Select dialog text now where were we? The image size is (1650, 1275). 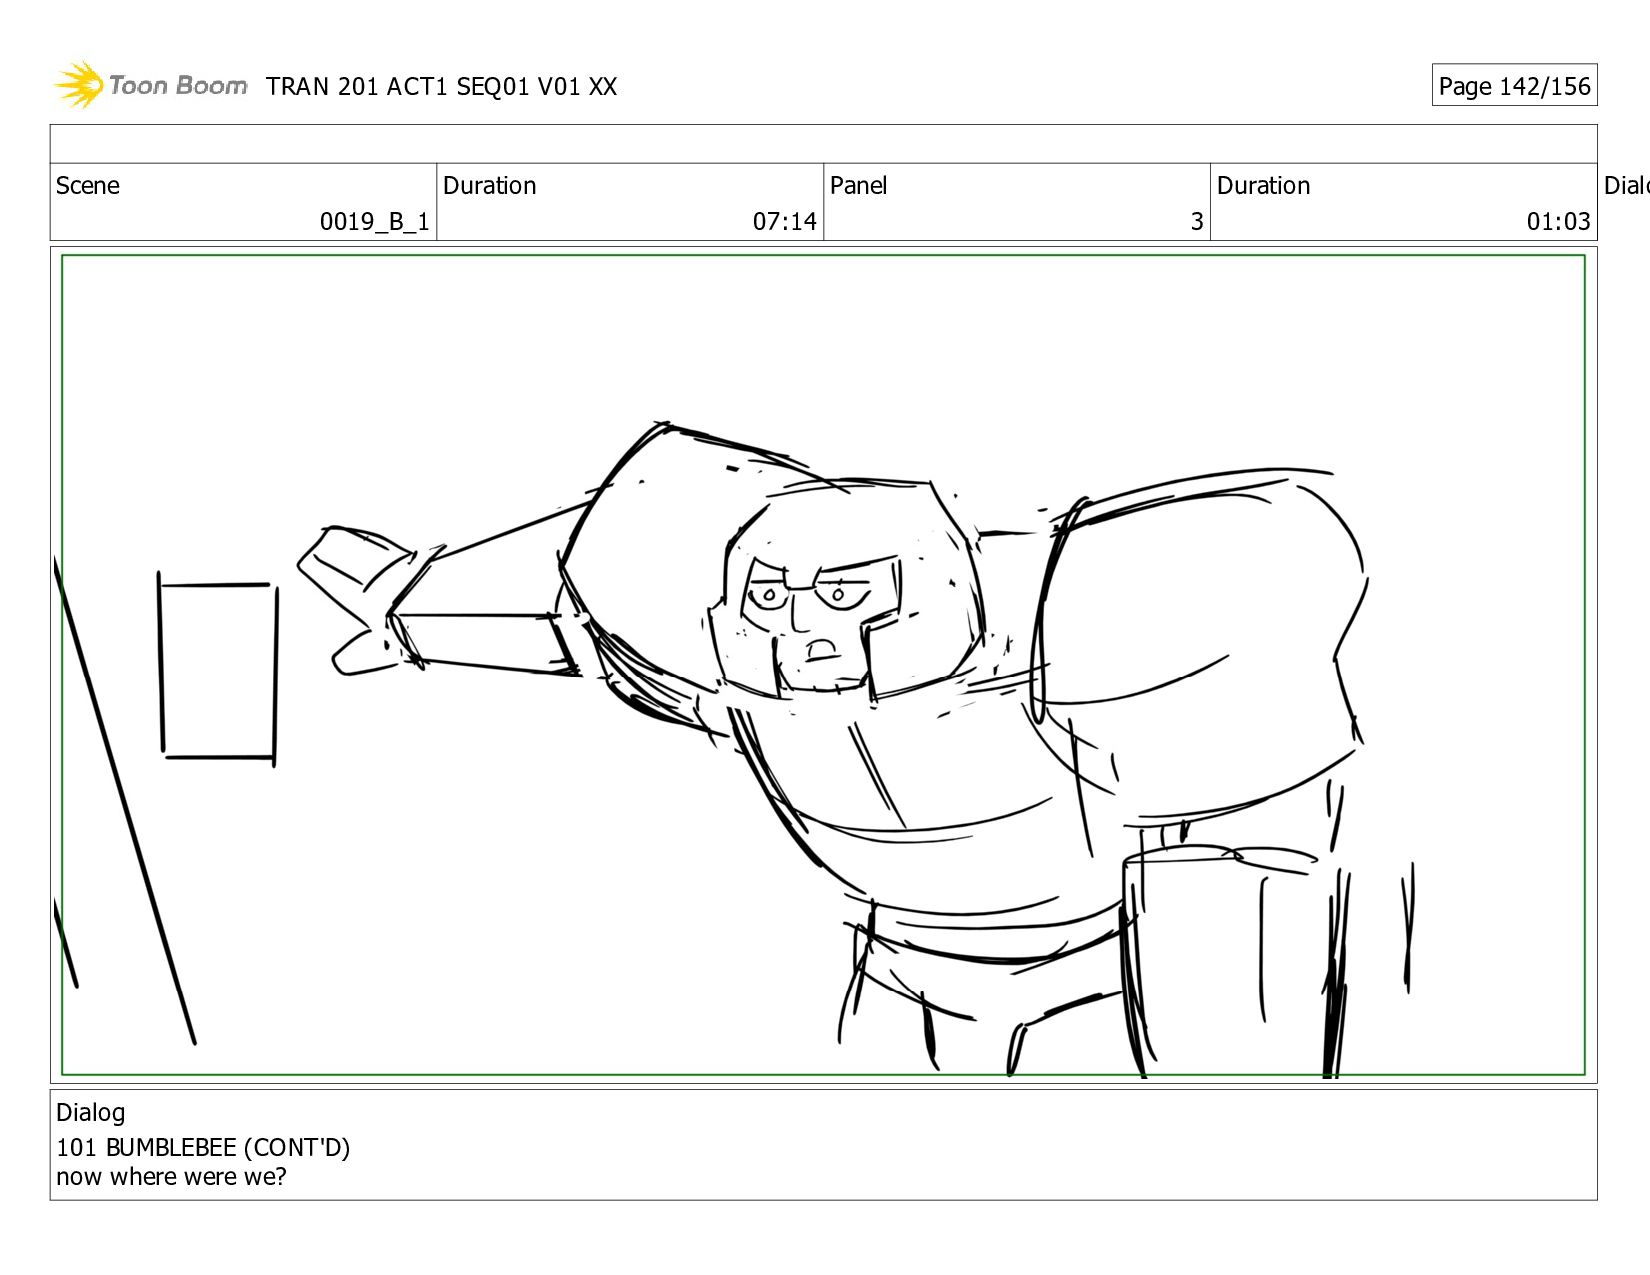click(171, 1177)
